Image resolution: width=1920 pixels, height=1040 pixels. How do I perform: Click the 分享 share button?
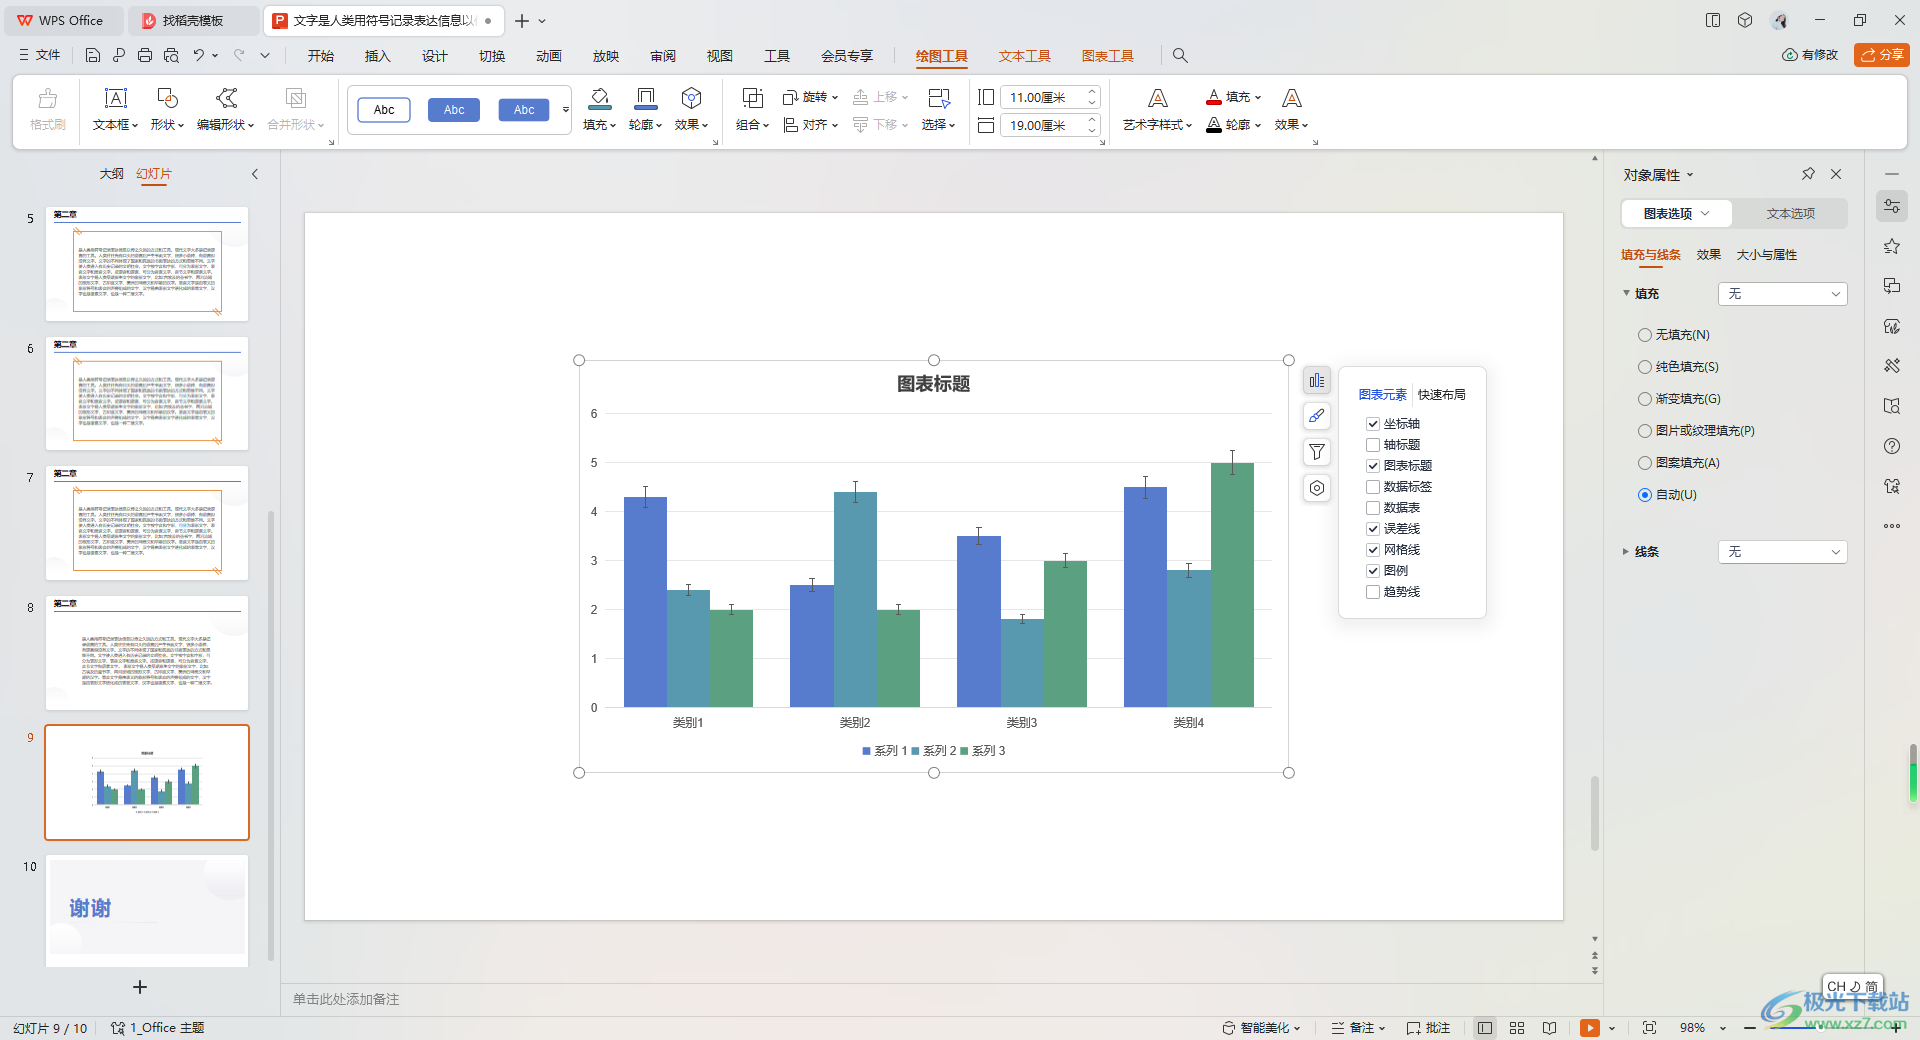1882,55
